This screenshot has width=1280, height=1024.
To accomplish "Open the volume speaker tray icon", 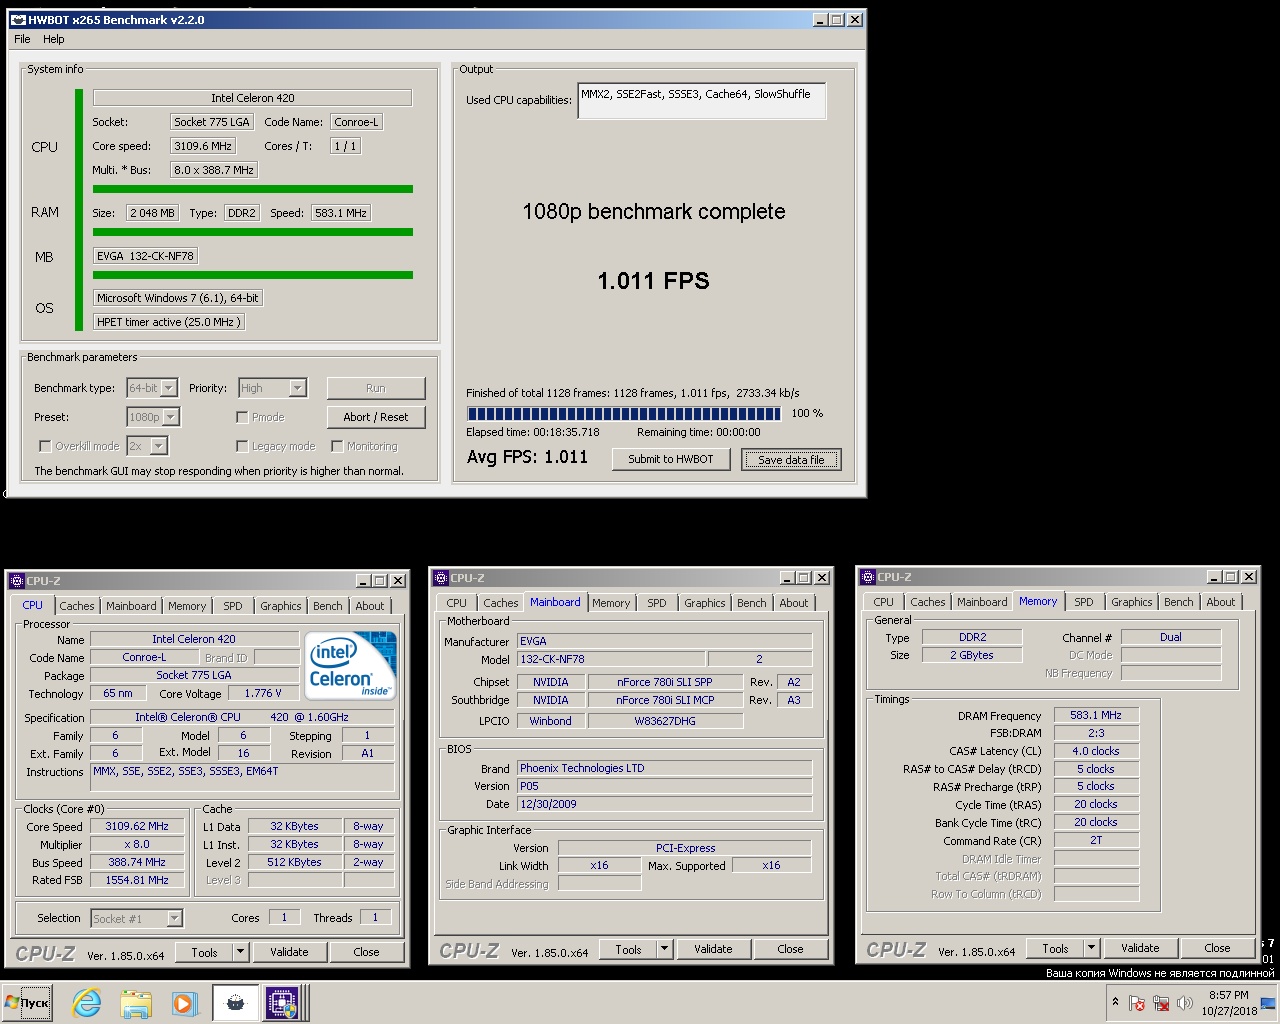I will 1185,1003.
